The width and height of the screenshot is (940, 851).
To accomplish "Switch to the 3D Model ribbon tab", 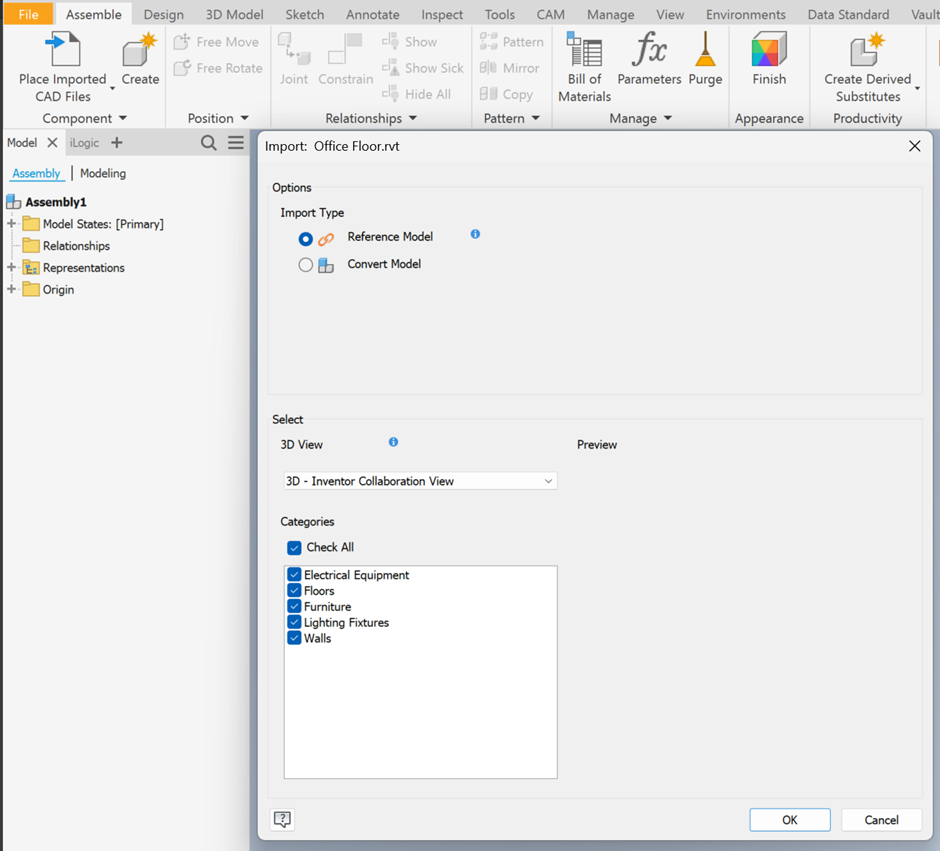I will click(x=235, y=15).
